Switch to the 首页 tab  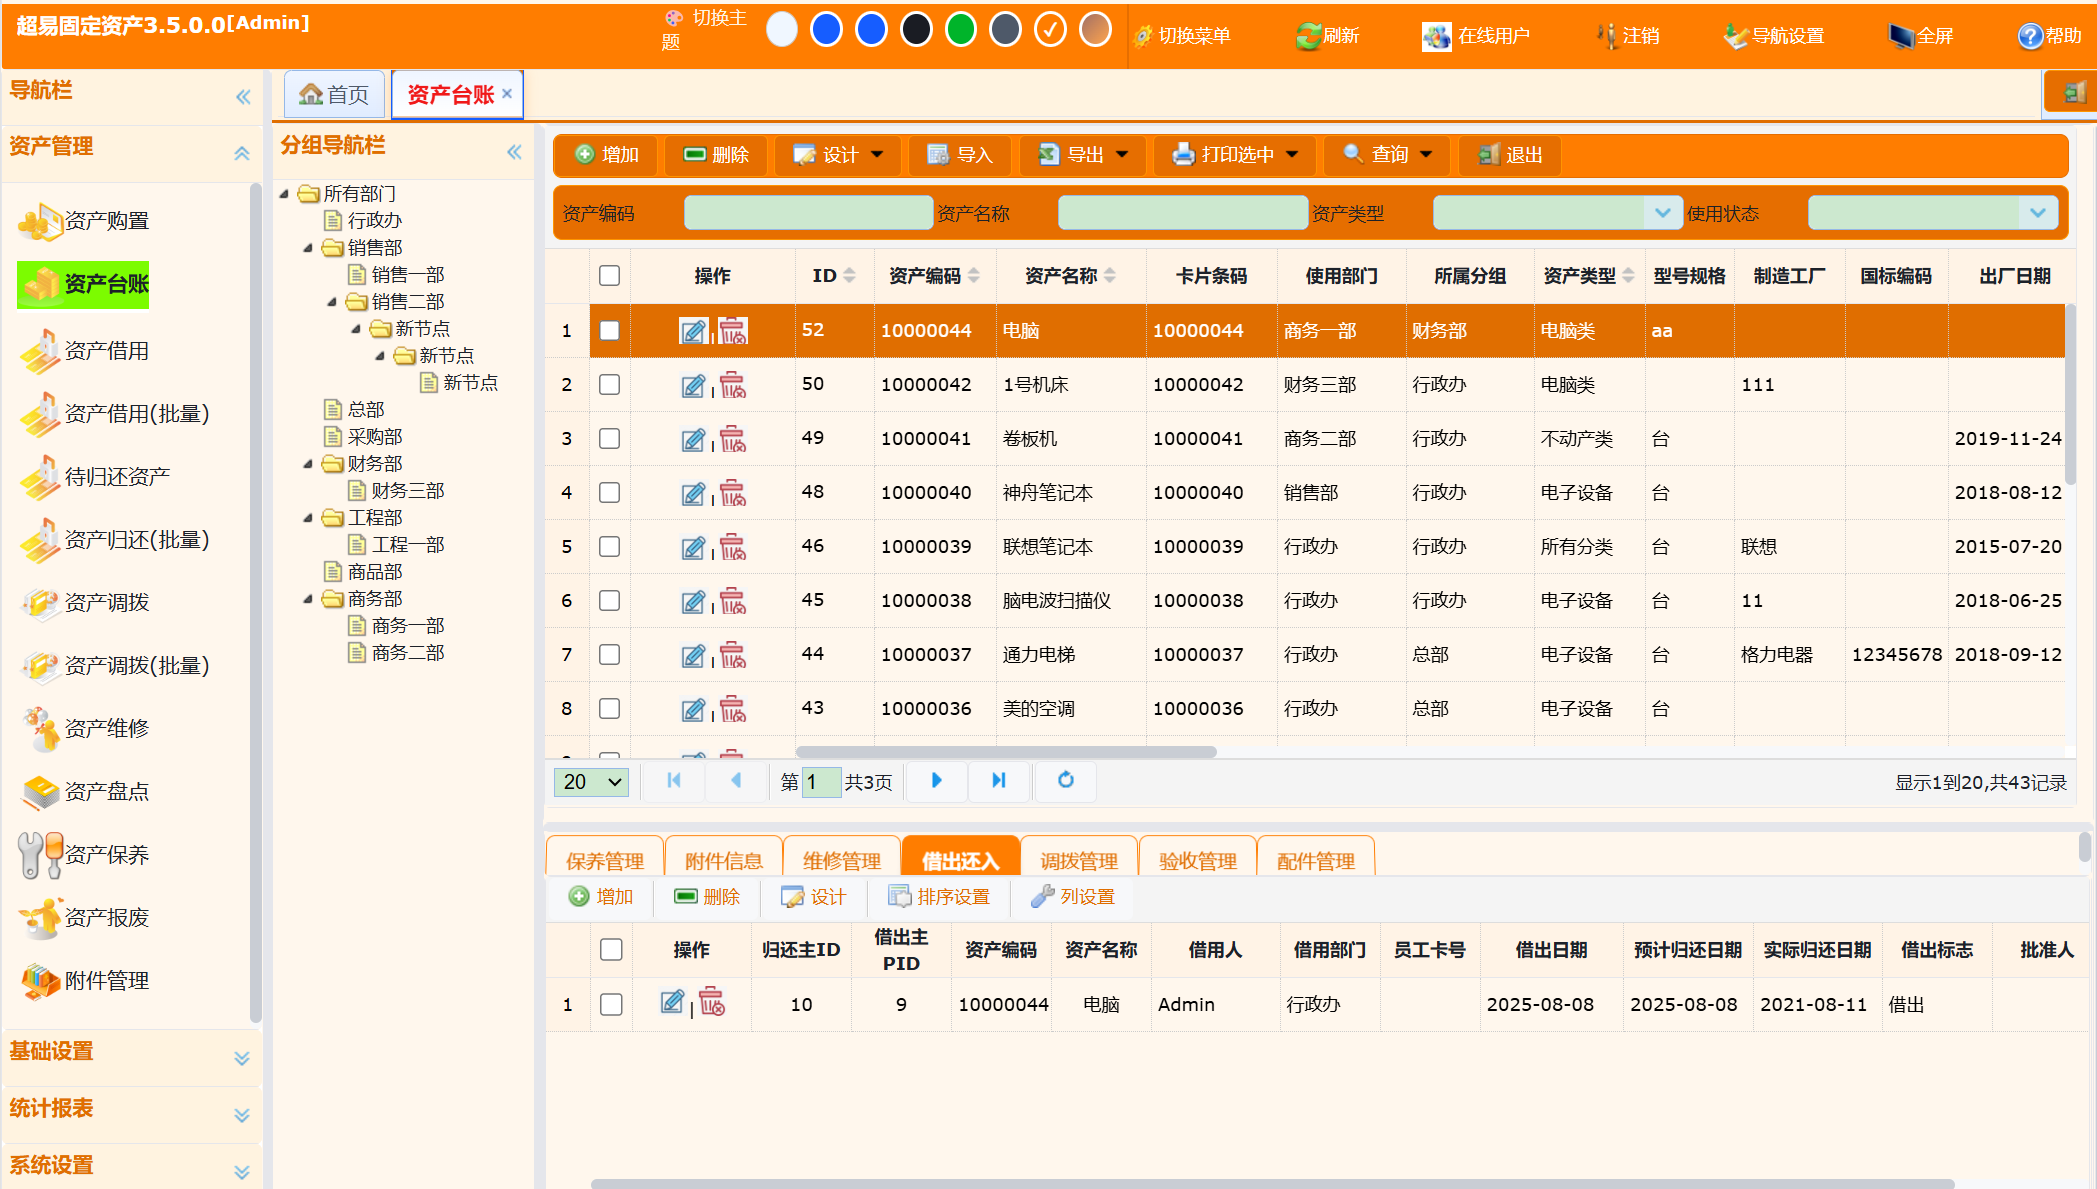[x=334, y=95]
